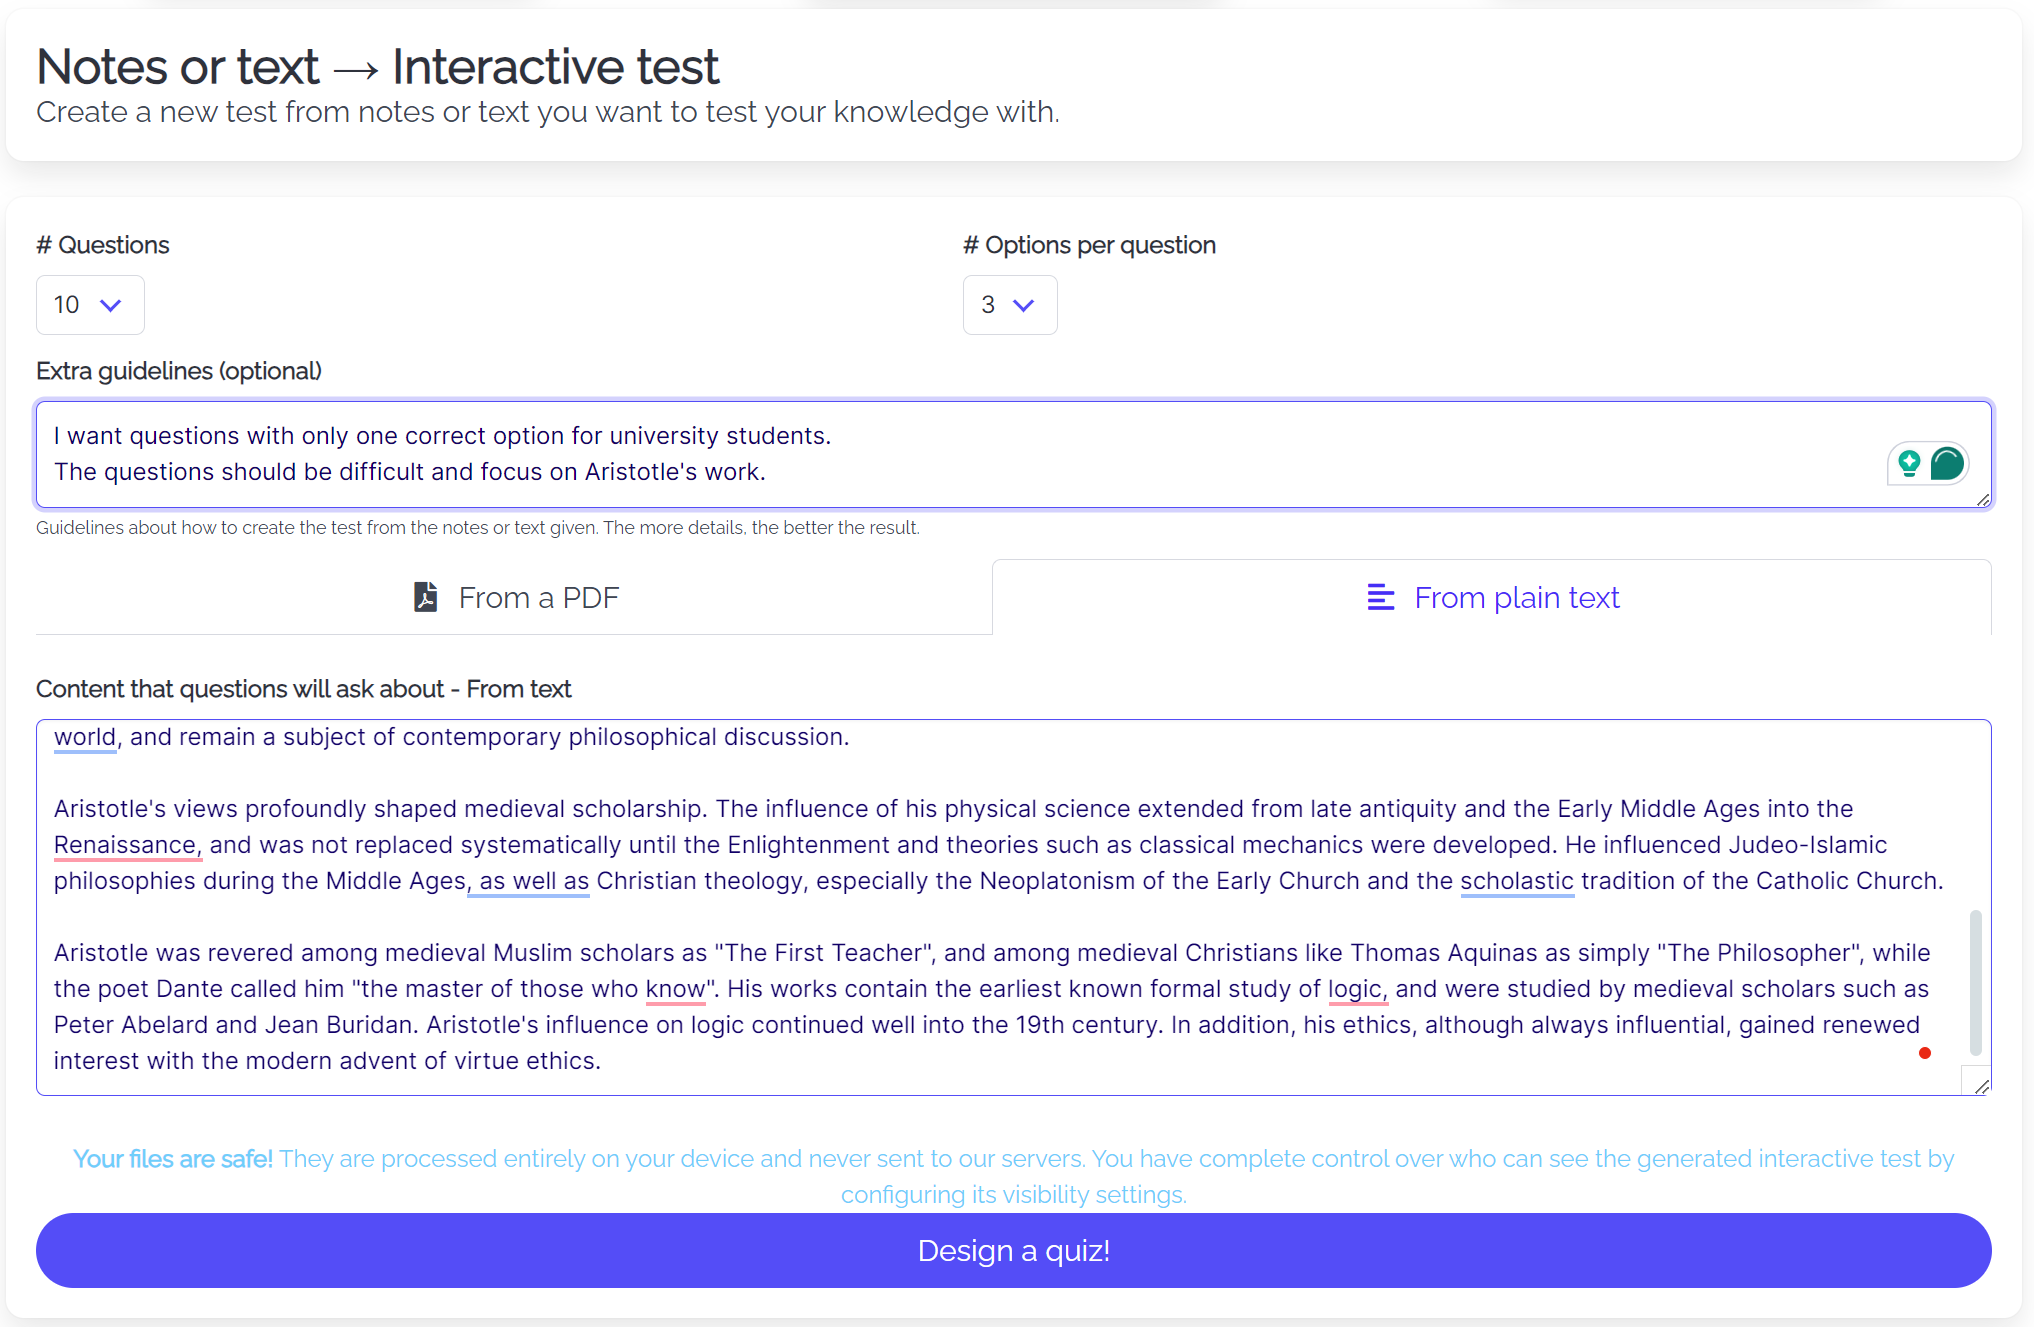Click the PDF file icon beside From a PDF
The height and width of the screenshot is (1327, 2034).
[x=426, y=597]
